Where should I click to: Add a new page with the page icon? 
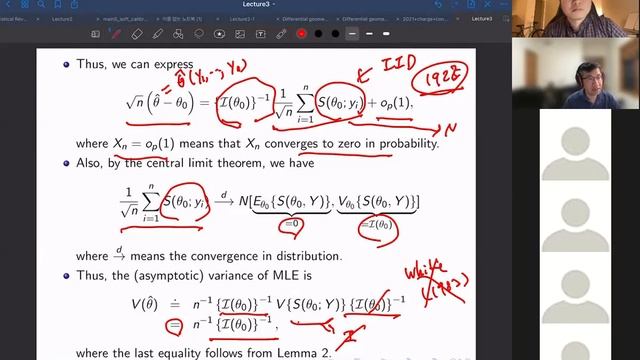471,4
